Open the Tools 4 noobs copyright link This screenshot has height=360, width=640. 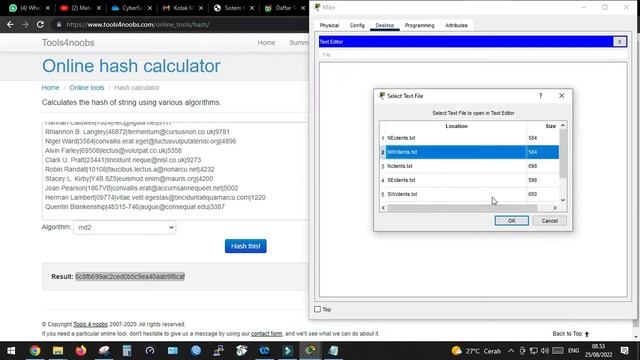(x=90, y=324)
